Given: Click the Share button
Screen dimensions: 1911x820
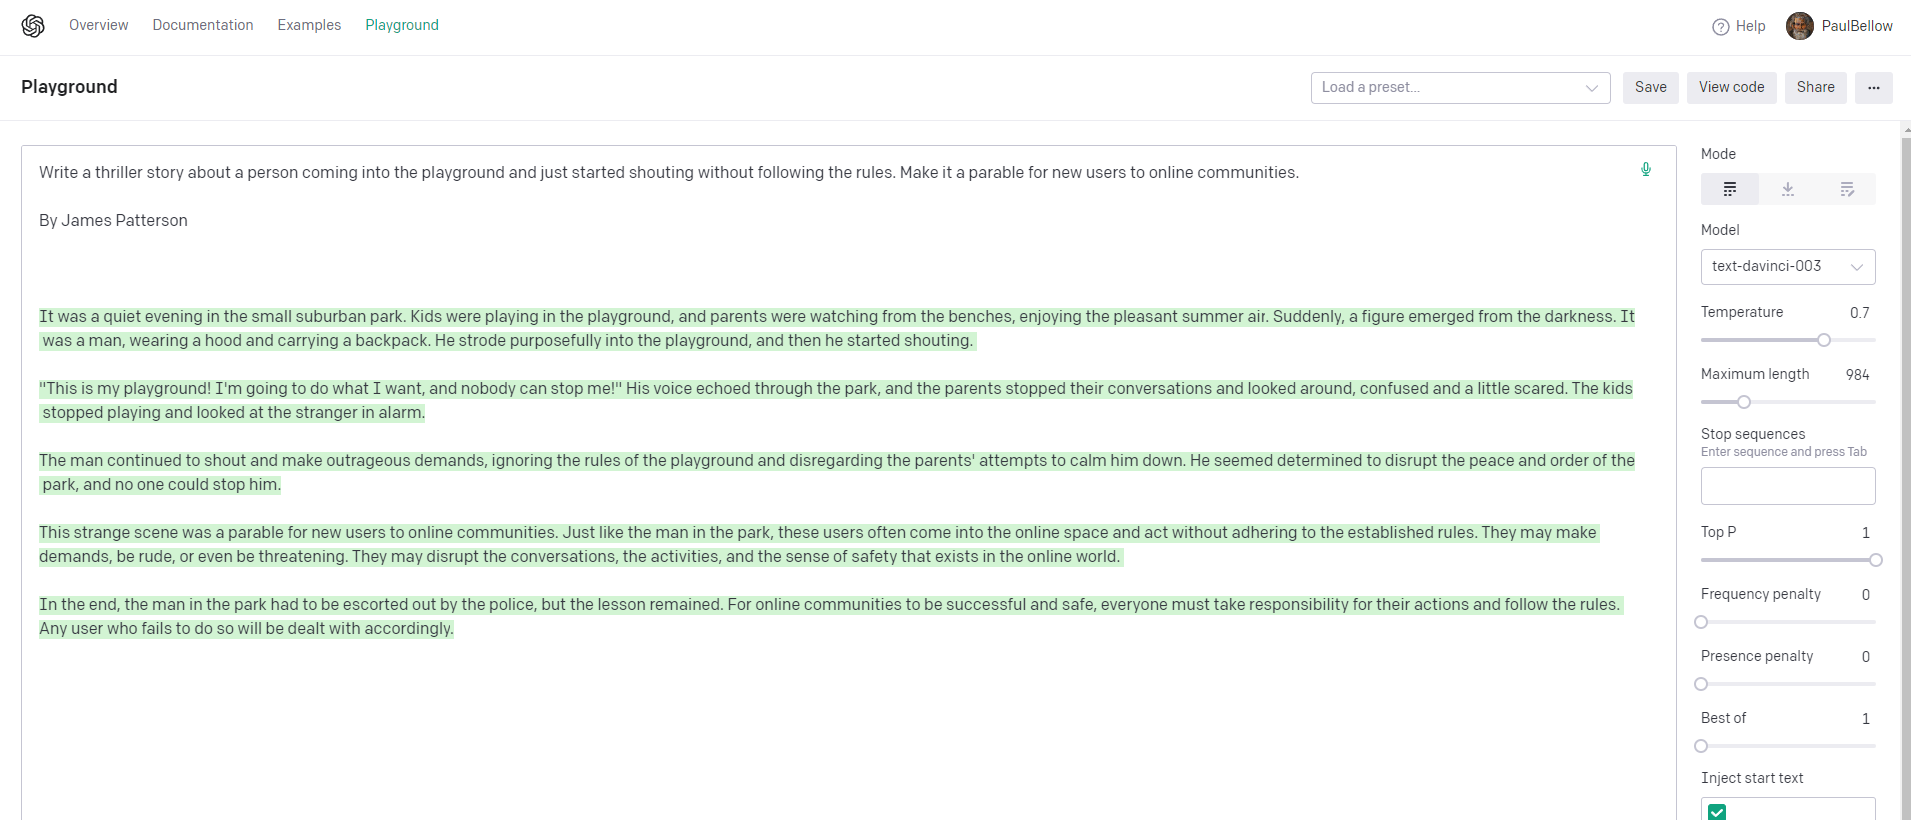Looking at the screenshot, I should [x=1816, y=88].
